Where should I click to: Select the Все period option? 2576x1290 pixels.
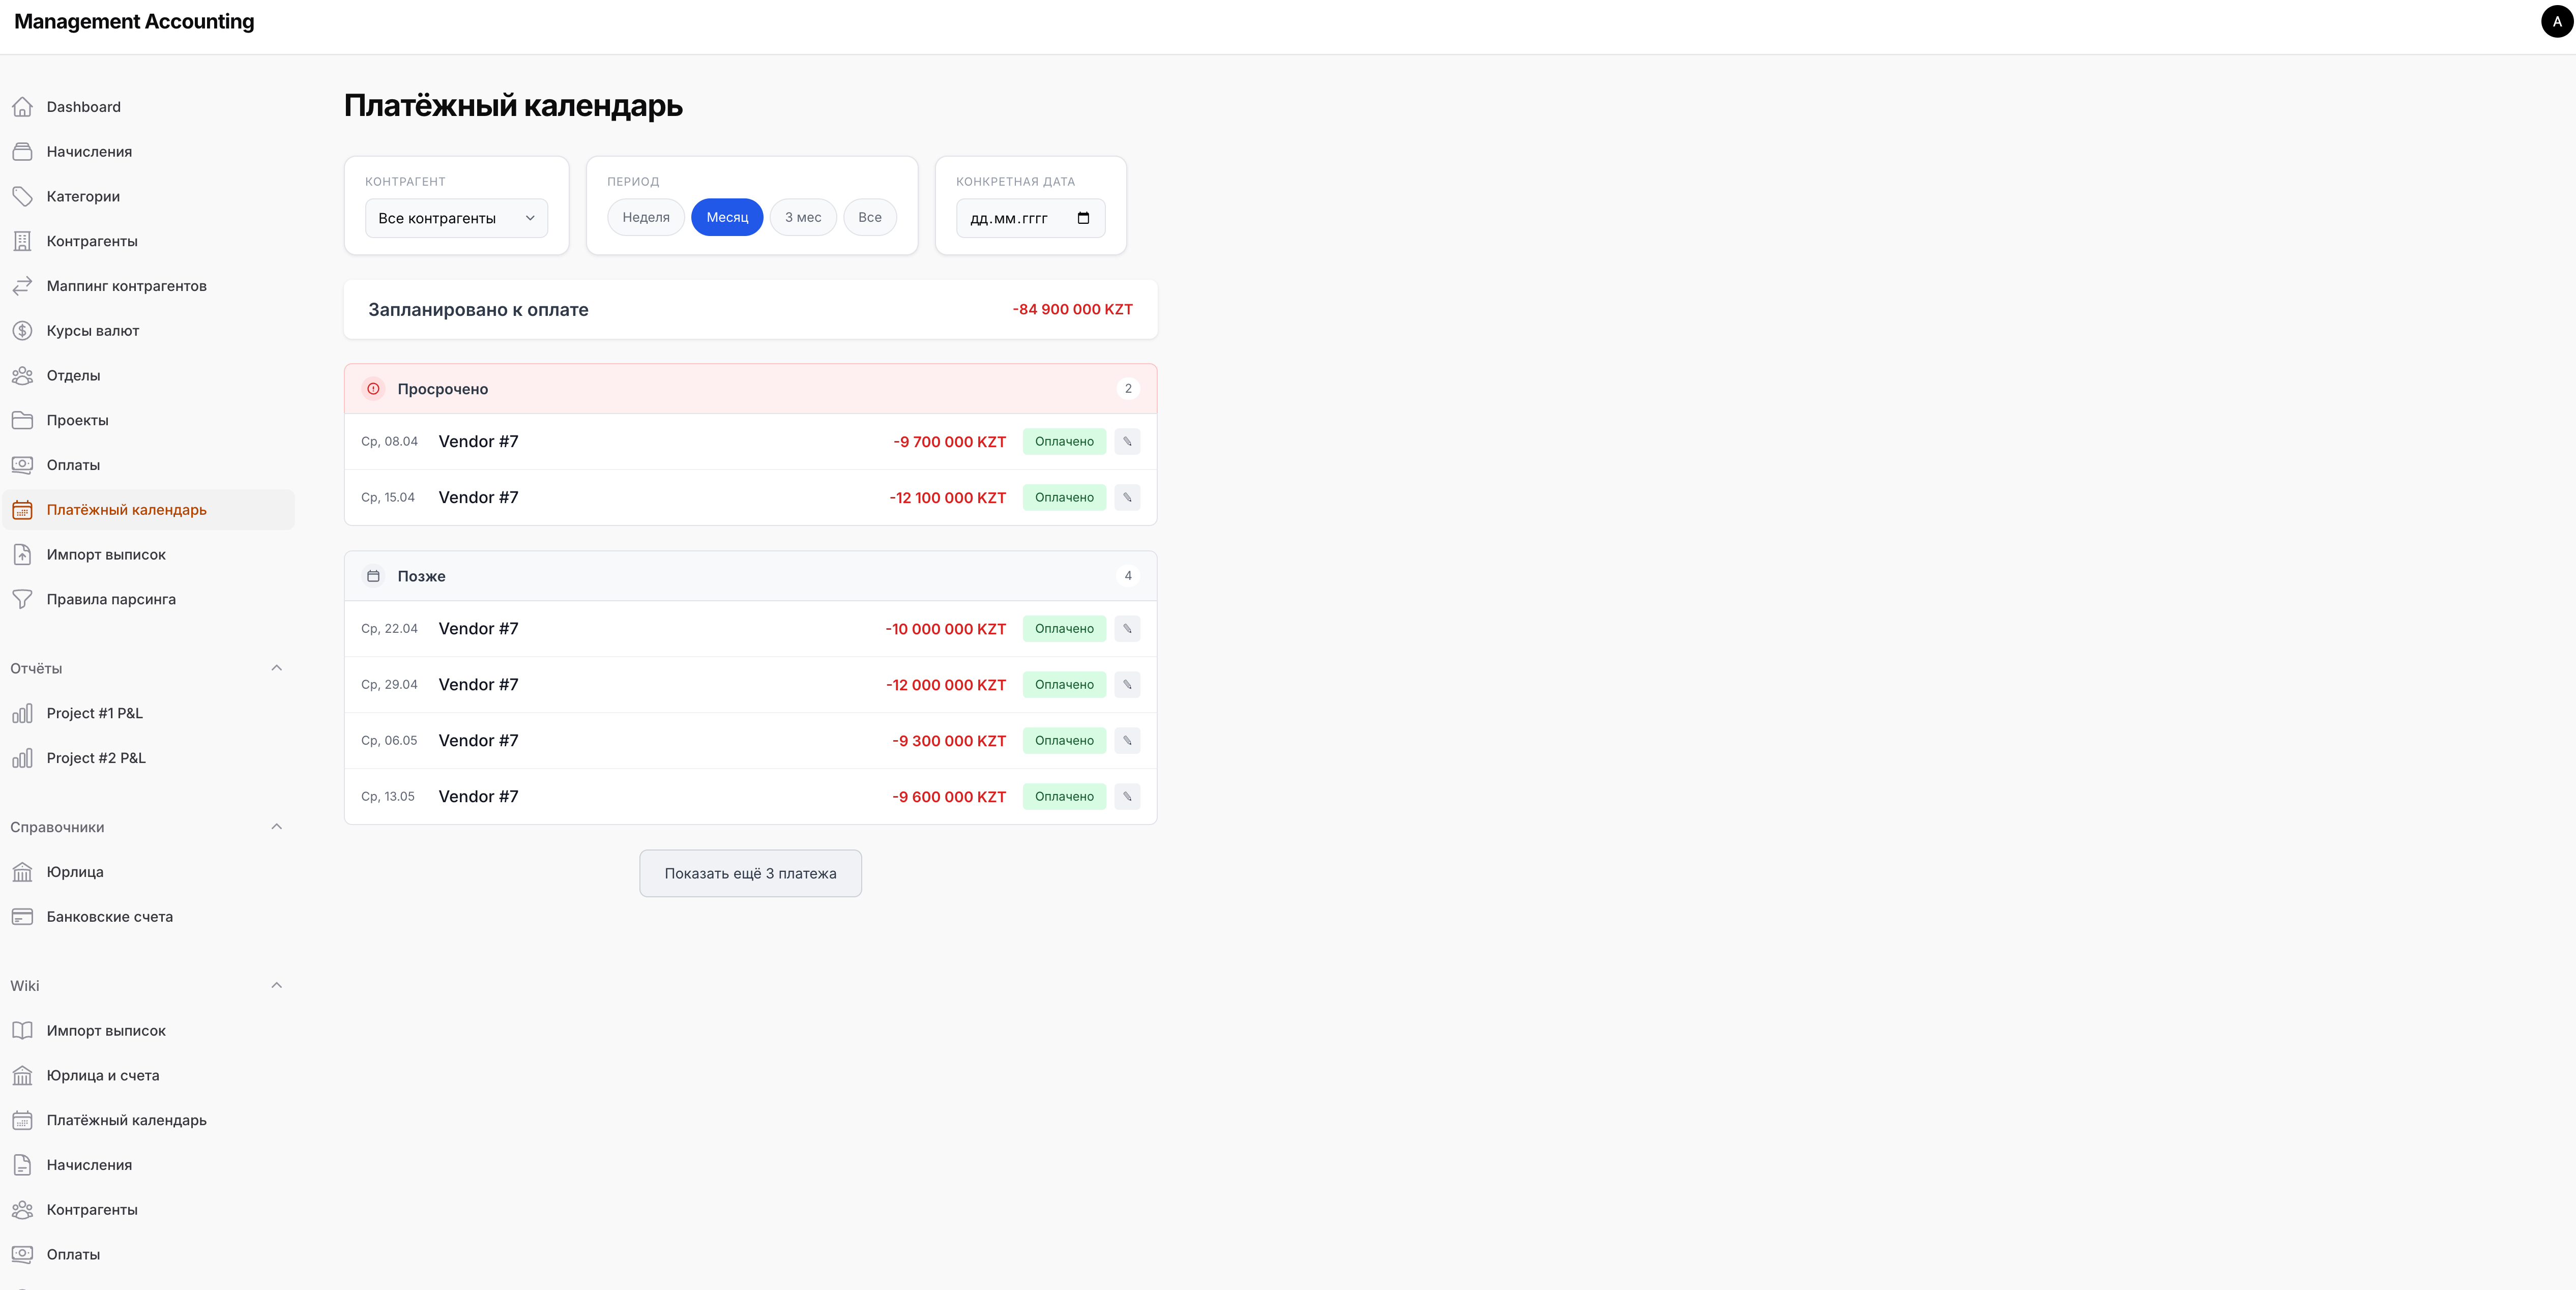pyautogui.click(x=869, y=218)
